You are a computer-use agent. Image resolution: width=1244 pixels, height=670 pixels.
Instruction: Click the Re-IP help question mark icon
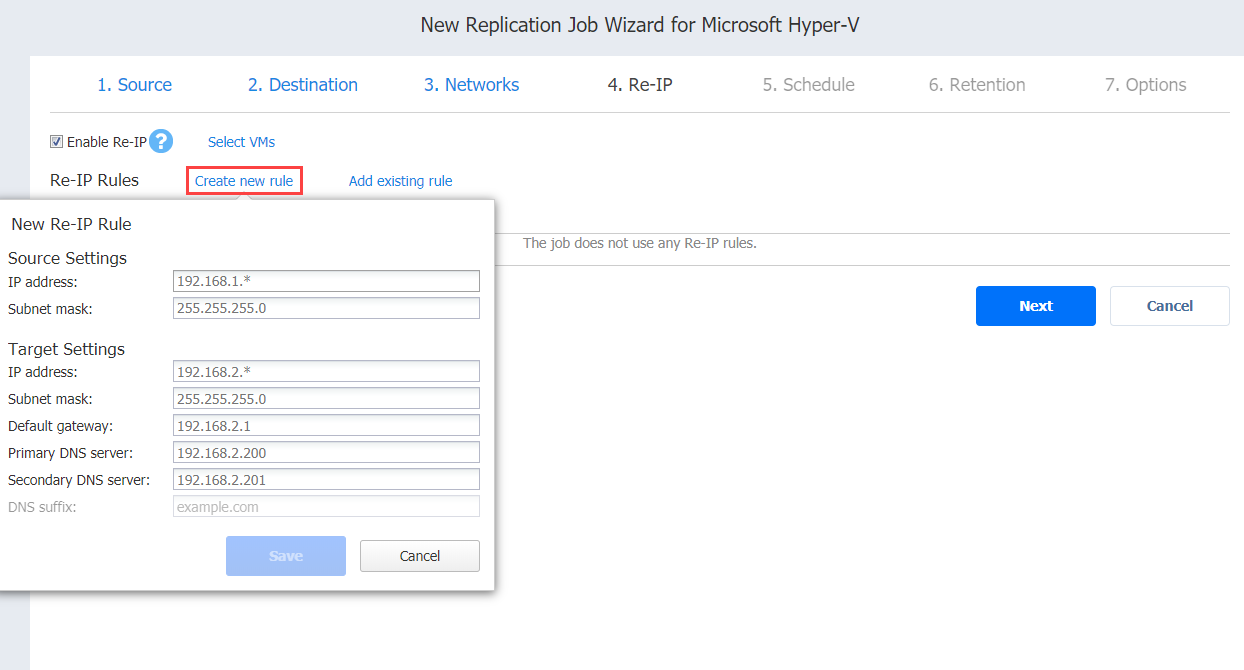tap(161, 142)
